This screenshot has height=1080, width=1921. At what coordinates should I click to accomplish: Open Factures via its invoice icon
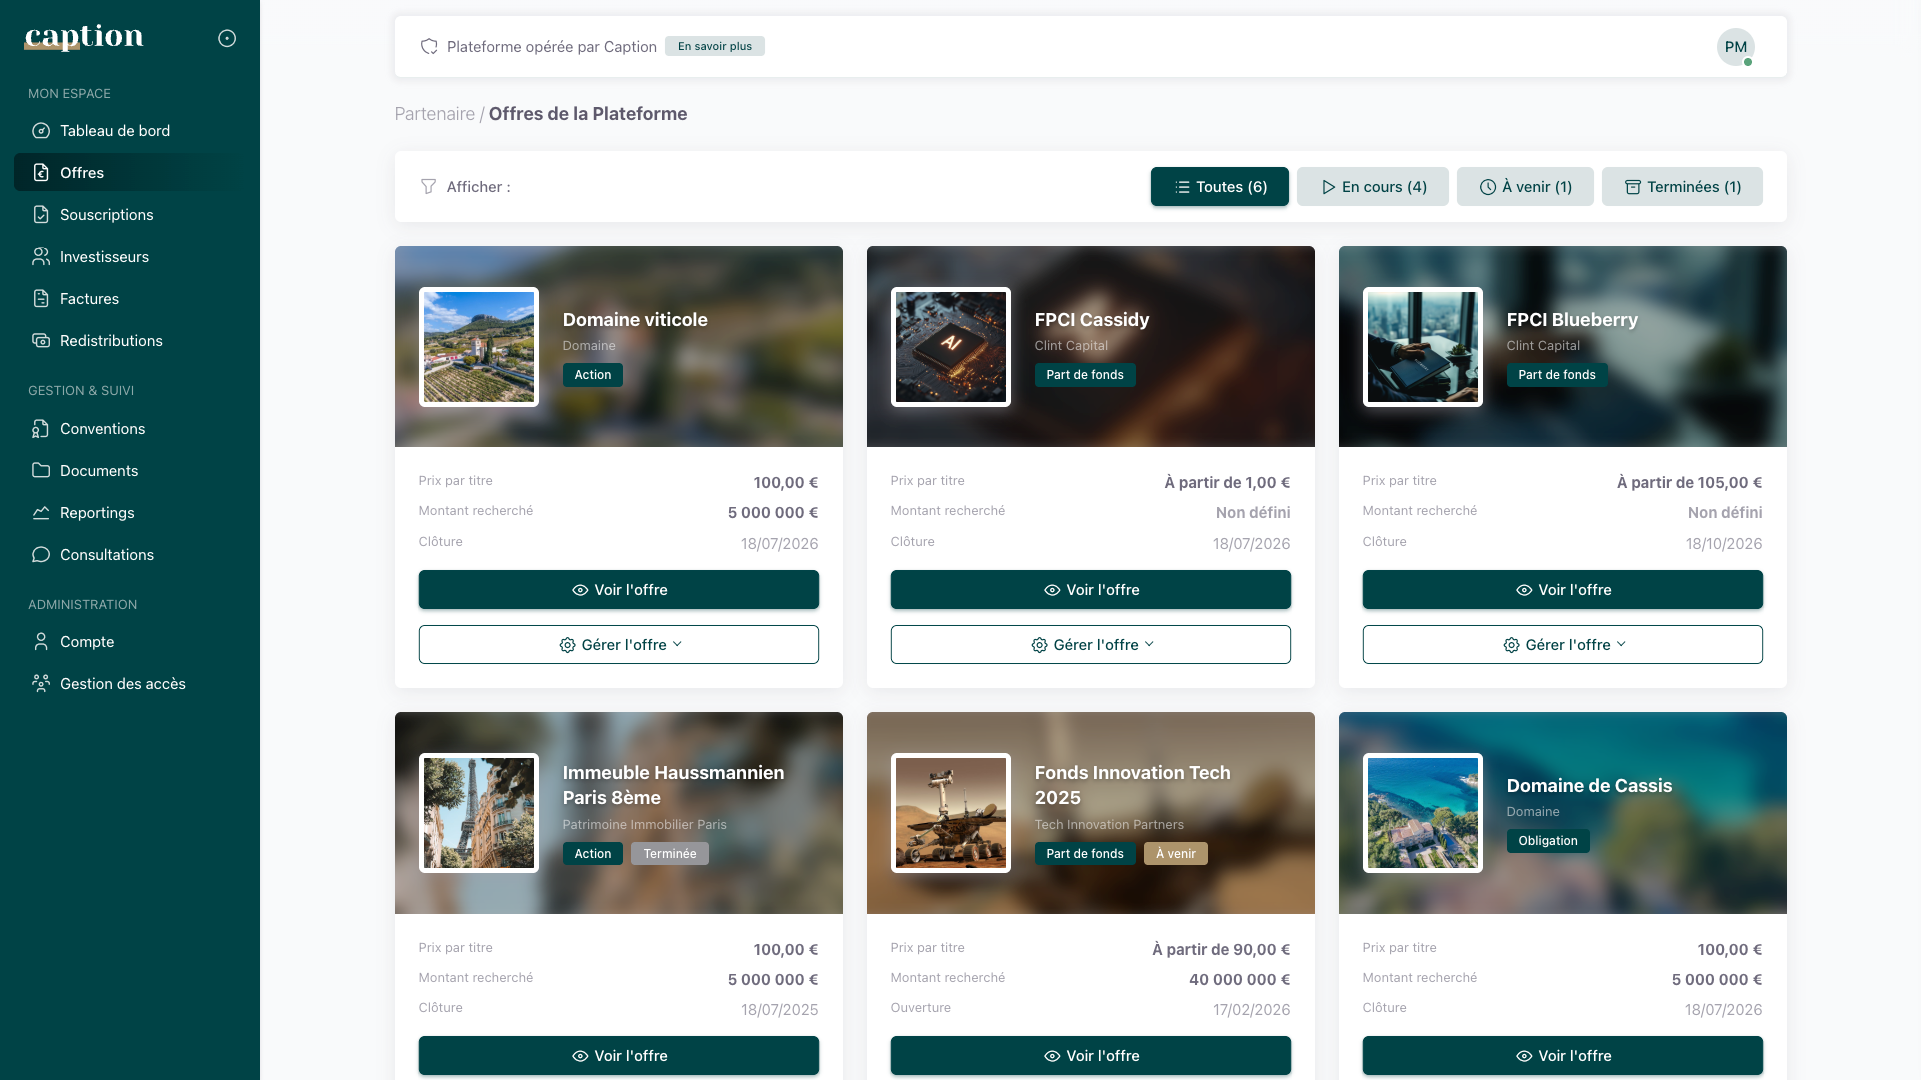click(40, 298)
